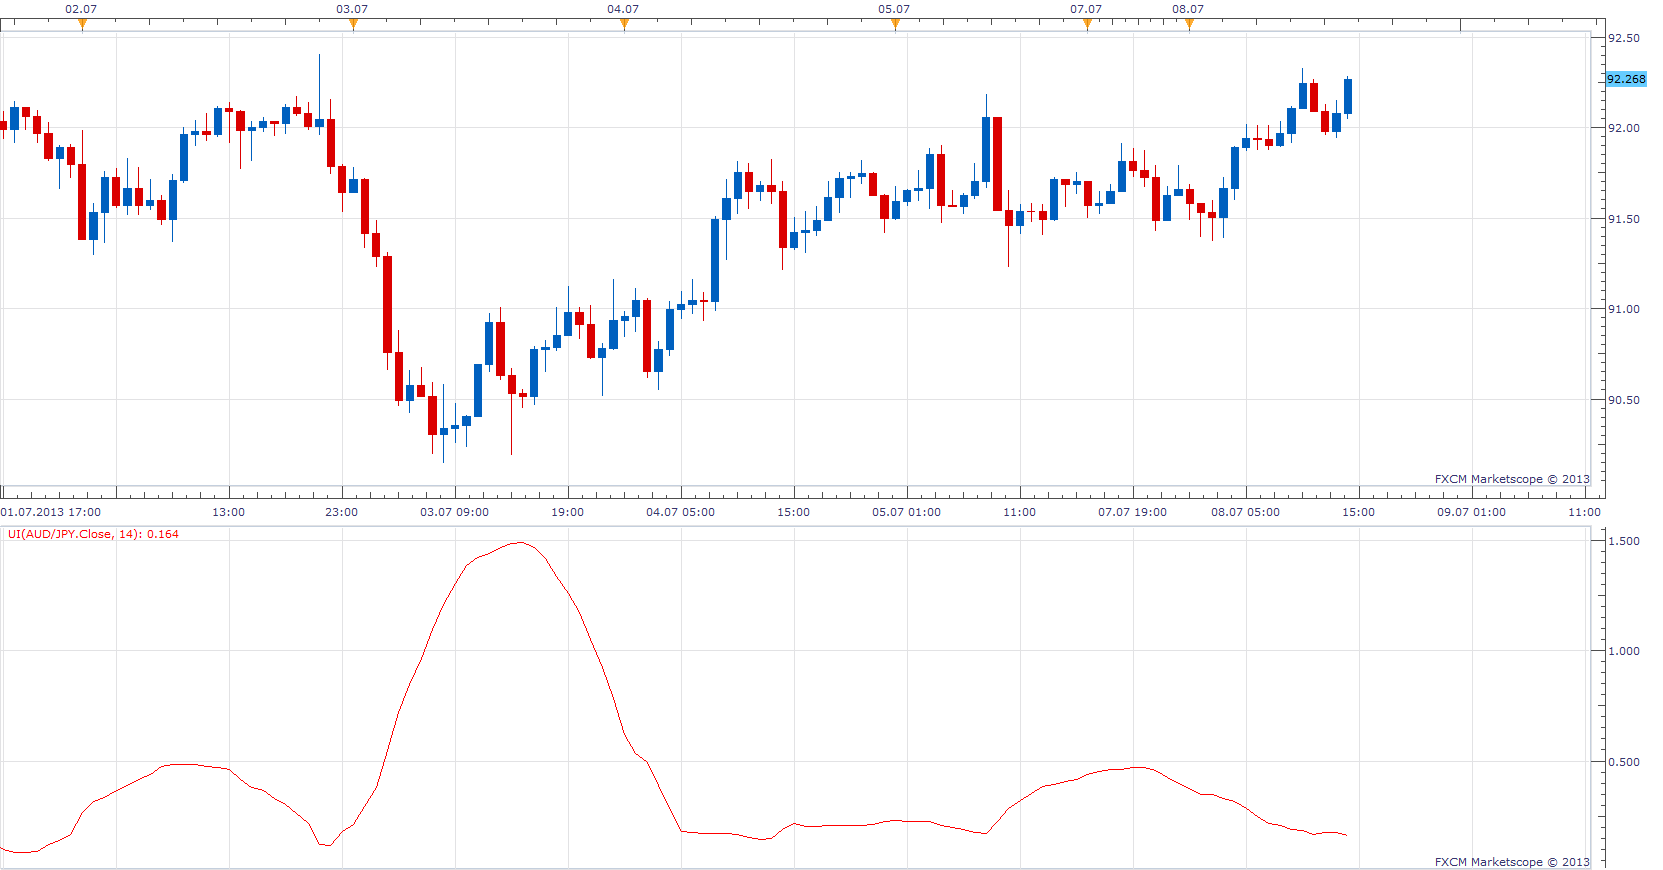Click the orange 03.07 day marker triangle
This screenshot has height=870, width=1663.
(x=353, y=25)
